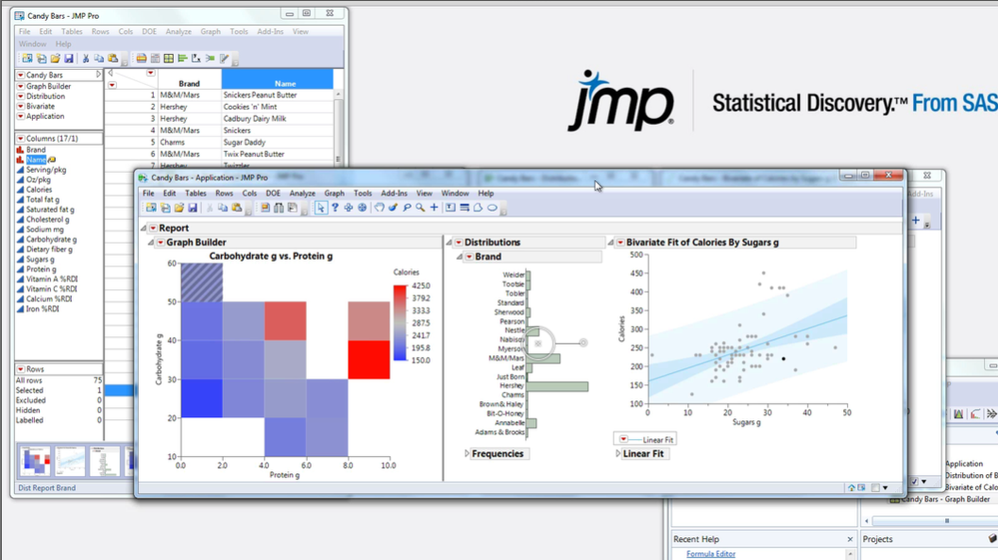This screenshot has width=998, height=560.
Task: Click Paste icon in Candy Bars window toolbar
Action: tap(113, 59)
